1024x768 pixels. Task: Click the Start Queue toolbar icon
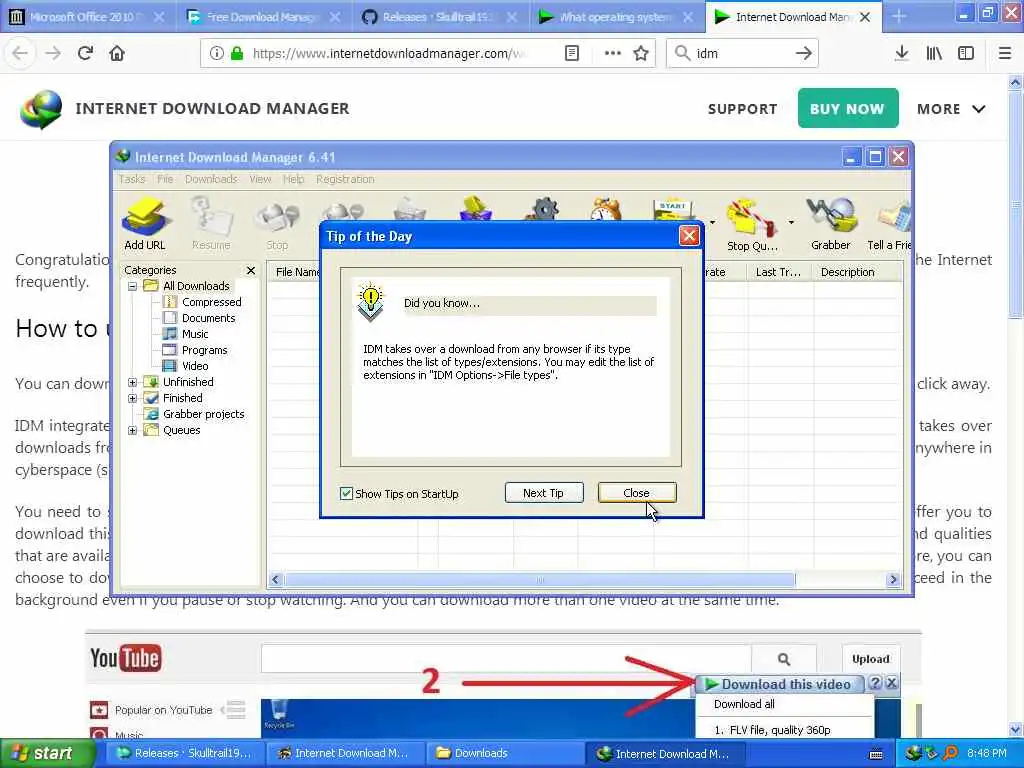coord(673,209)
